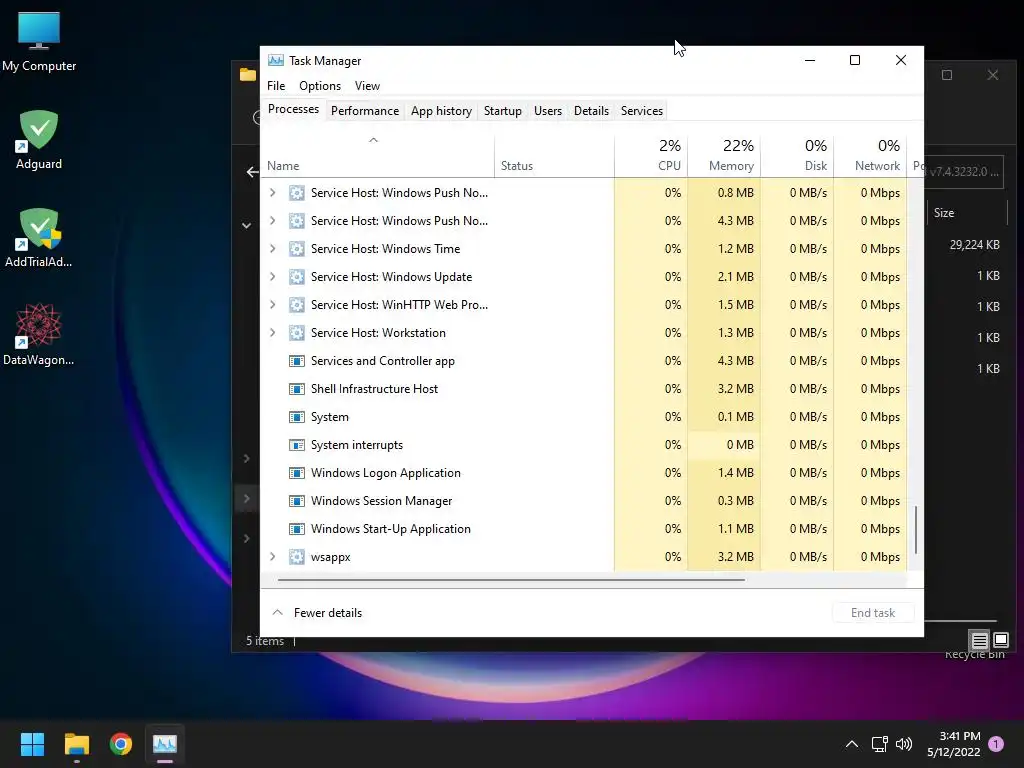Switch to the Users tab
The width and height of the screenshot is (1024, 768).
point(548,111)
